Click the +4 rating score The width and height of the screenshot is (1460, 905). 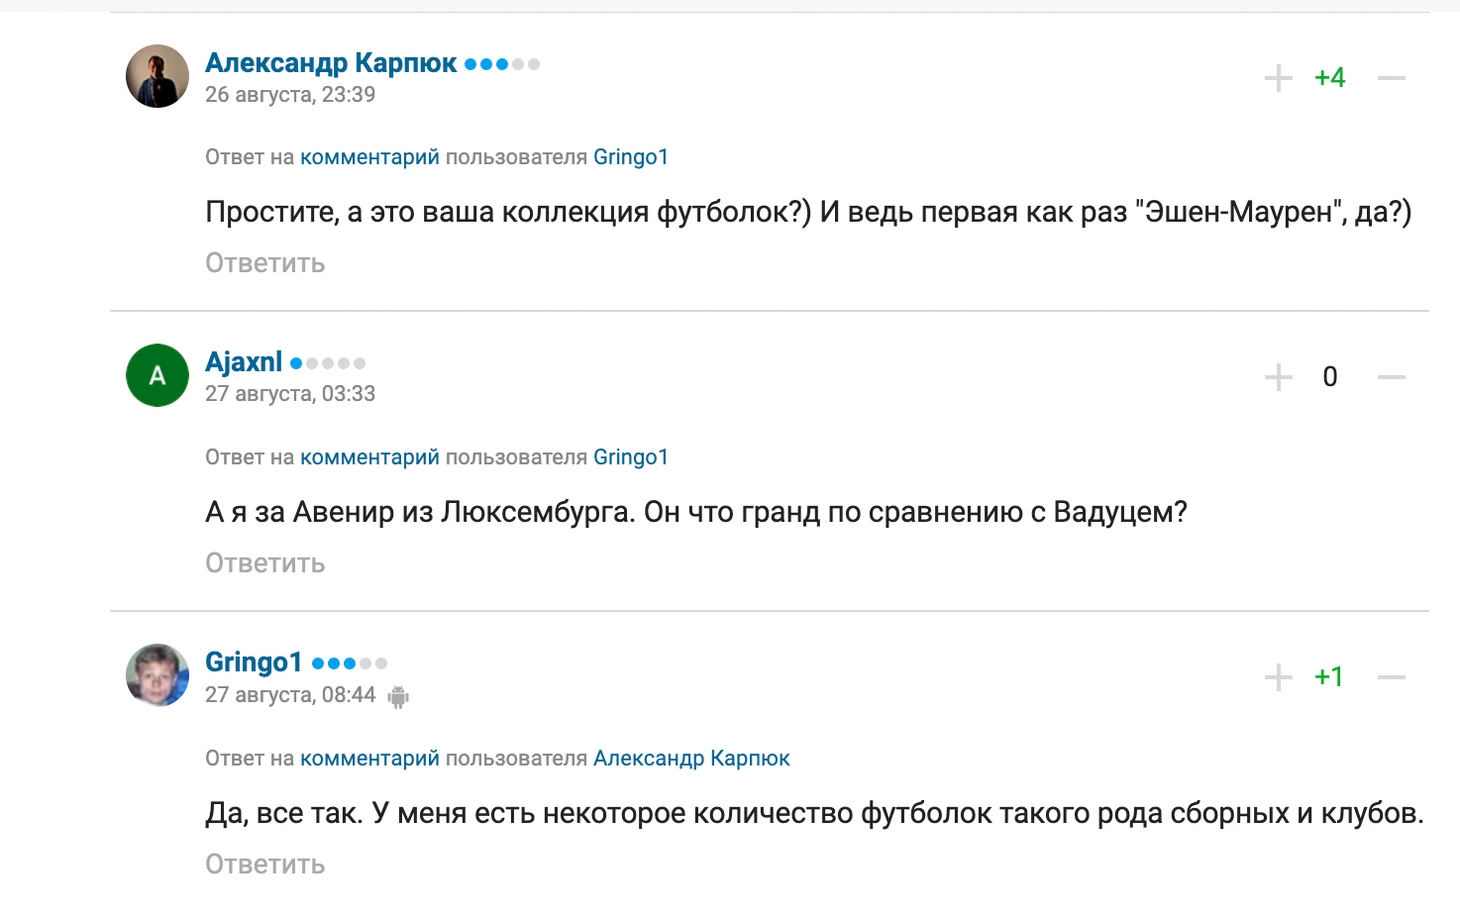1329,78
